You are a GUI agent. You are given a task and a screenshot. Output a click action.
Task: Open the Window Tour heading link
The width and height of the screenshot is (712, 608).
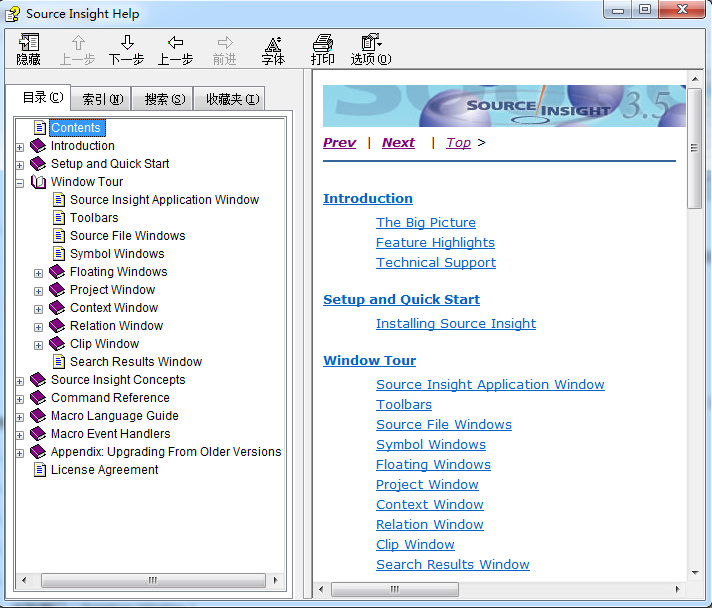point(369,361)
